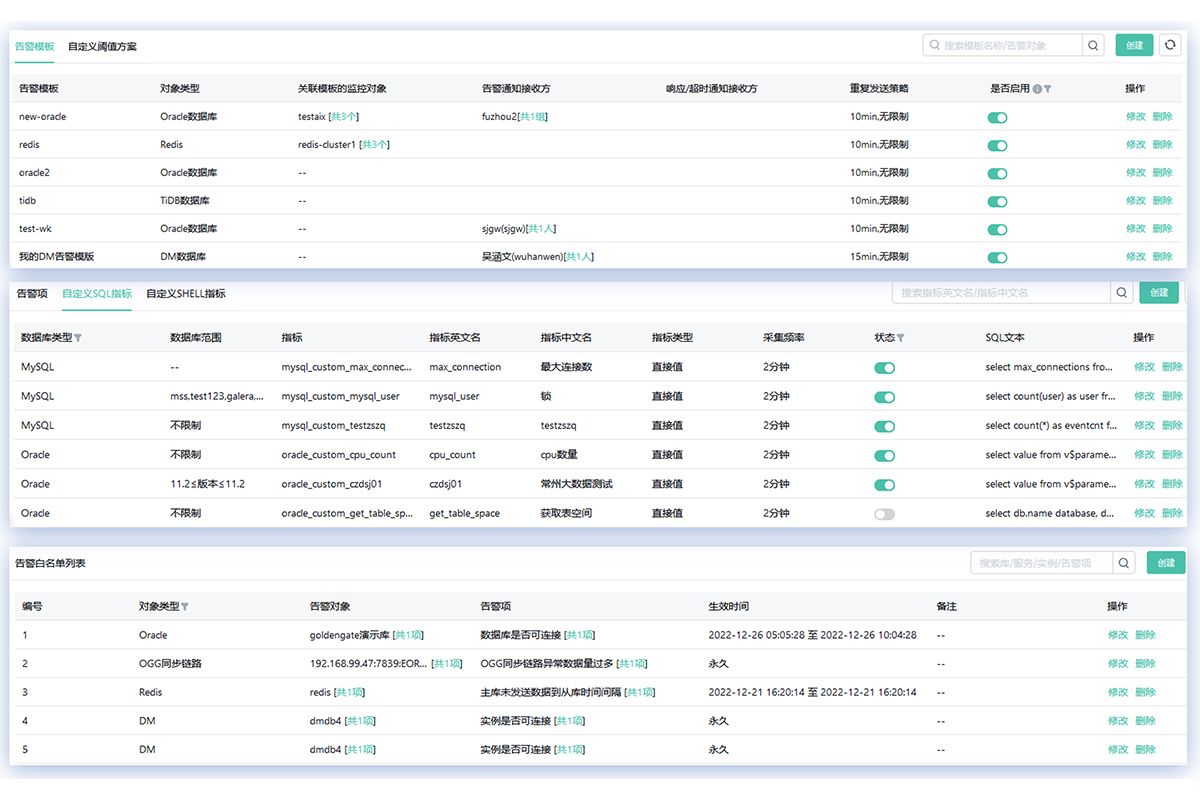The image size is (1200, 800).
Task: Open the 告警项 tab
Action: (32, 294)
